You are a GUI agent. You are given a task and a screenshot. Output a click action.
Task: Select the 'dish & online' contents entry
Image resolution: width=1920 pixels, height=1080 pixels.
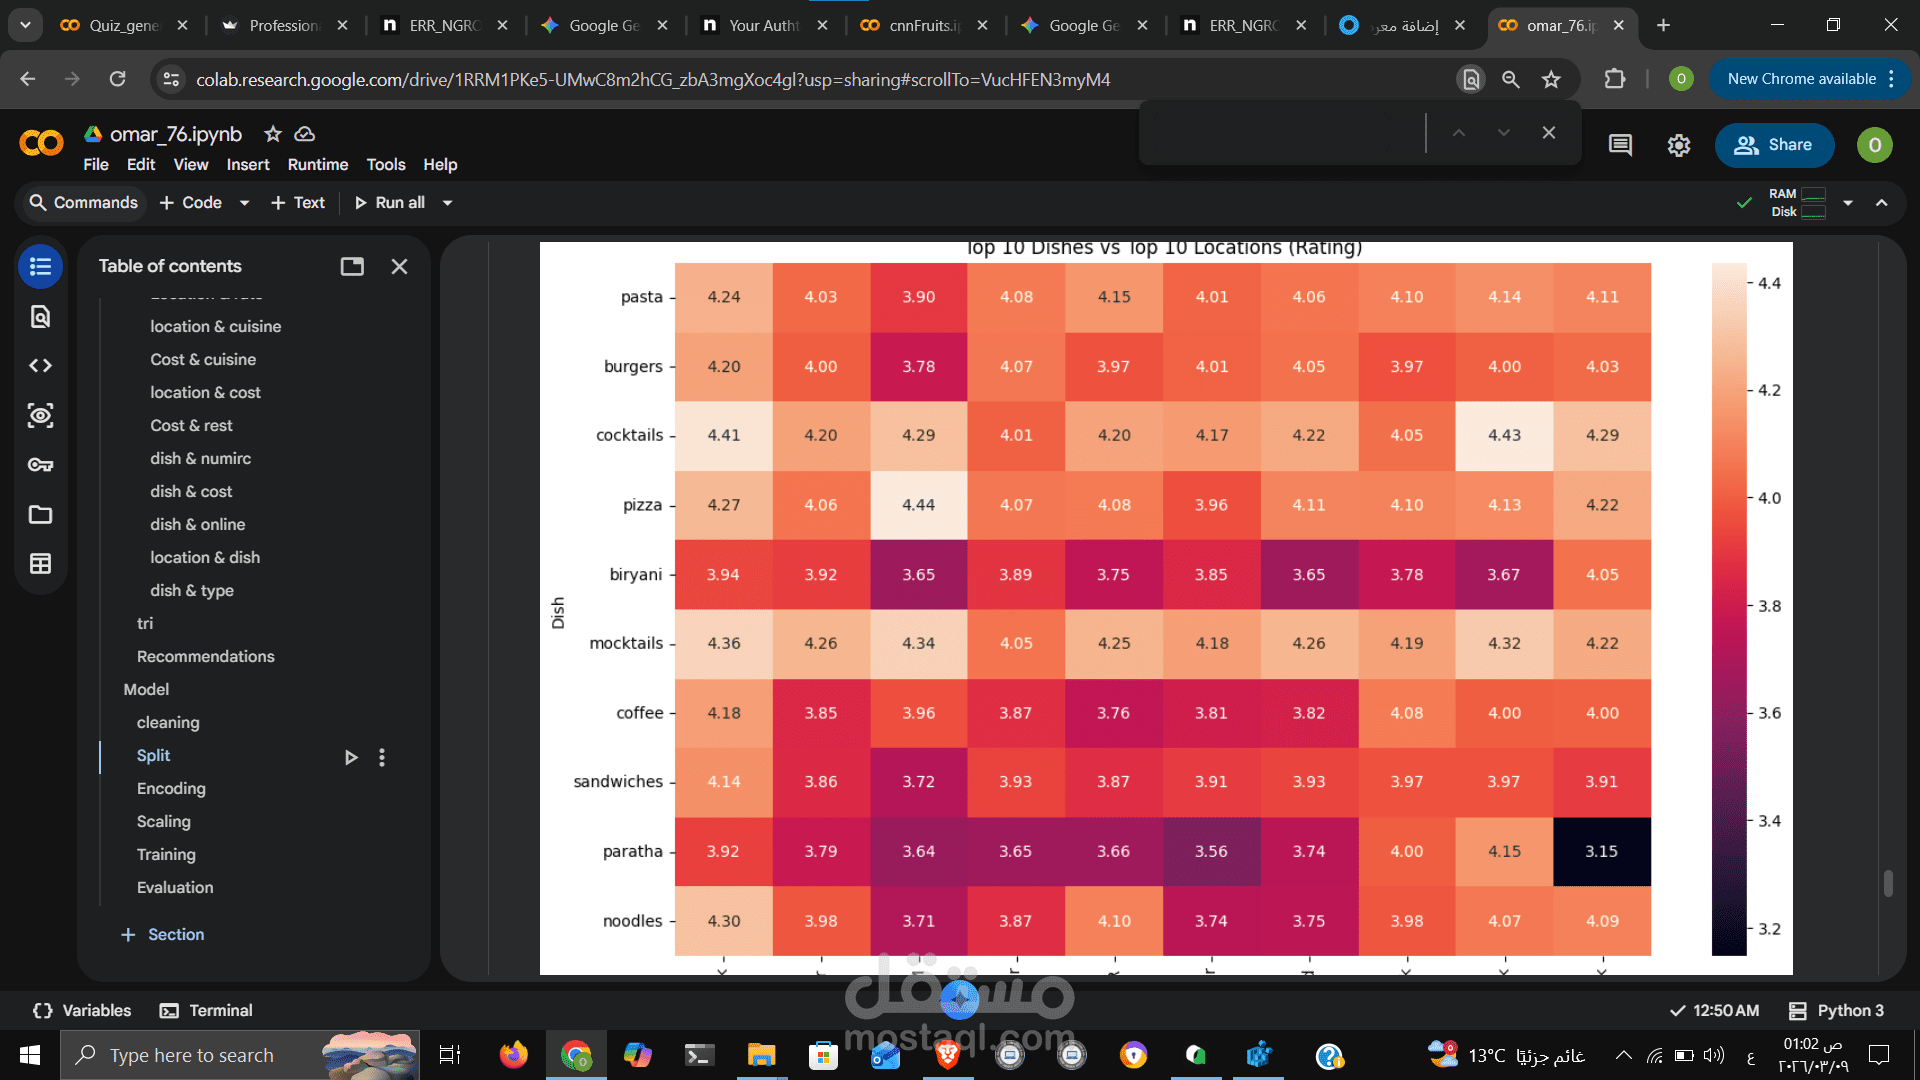click(197, 525)
